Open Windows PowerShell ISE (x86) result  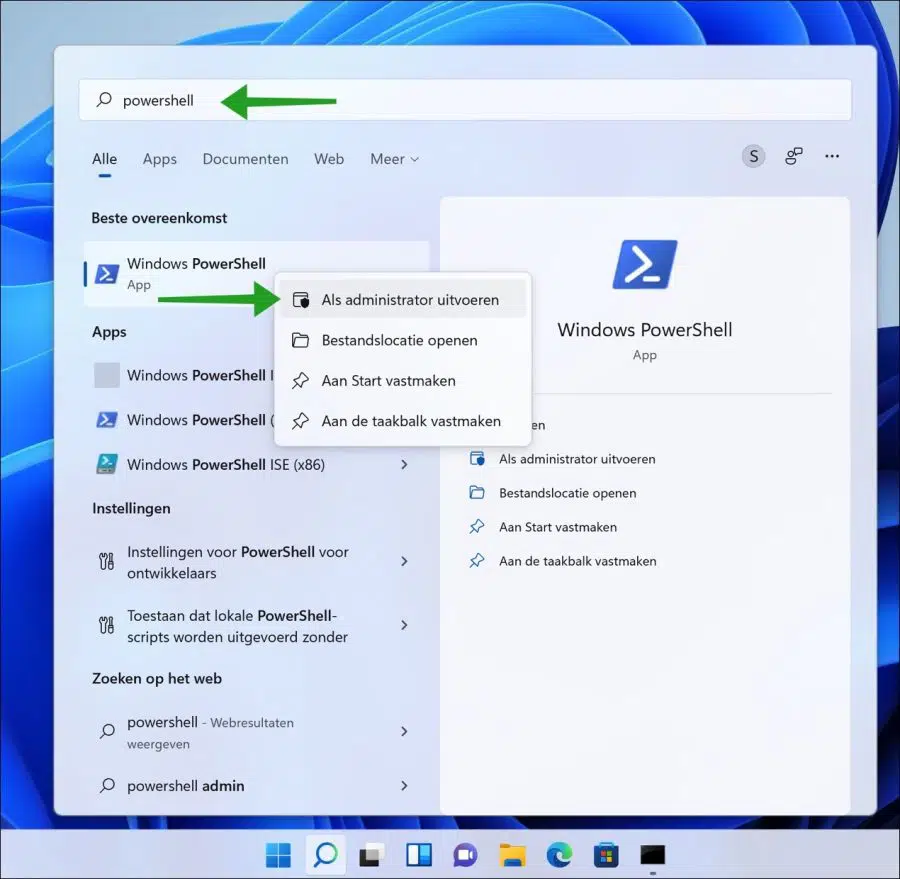[x=256, y=464]
